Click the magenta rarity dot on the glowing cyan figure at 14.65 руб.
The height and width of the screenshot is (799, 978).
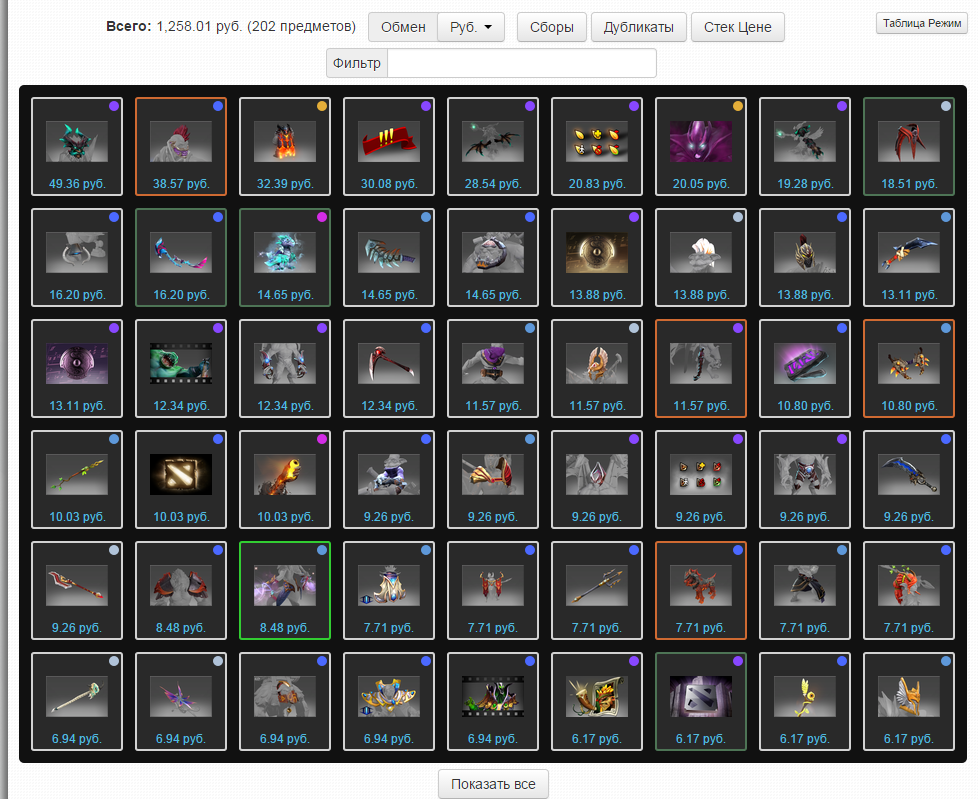point(322,217)
